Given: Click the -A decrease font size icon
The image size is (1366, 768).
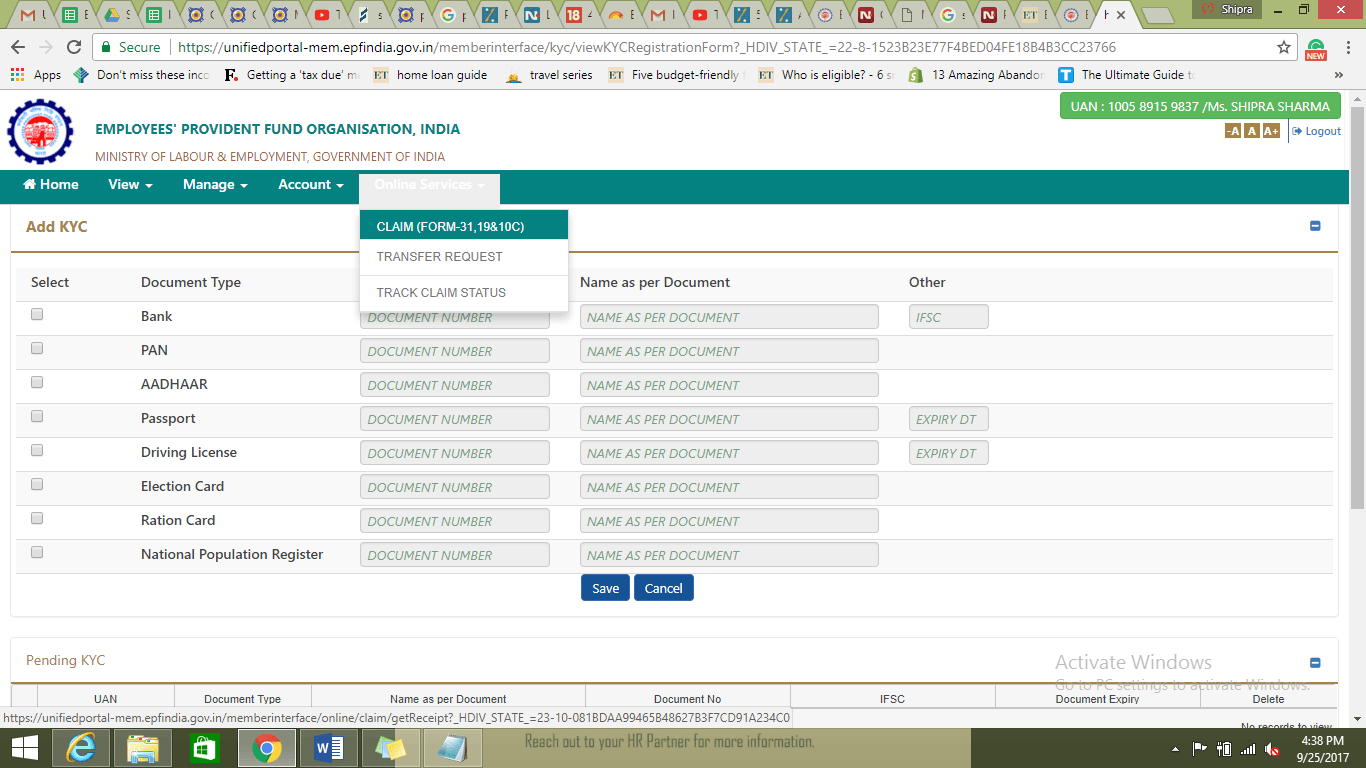Looking at the screenshot, I should coord(1233,131).
